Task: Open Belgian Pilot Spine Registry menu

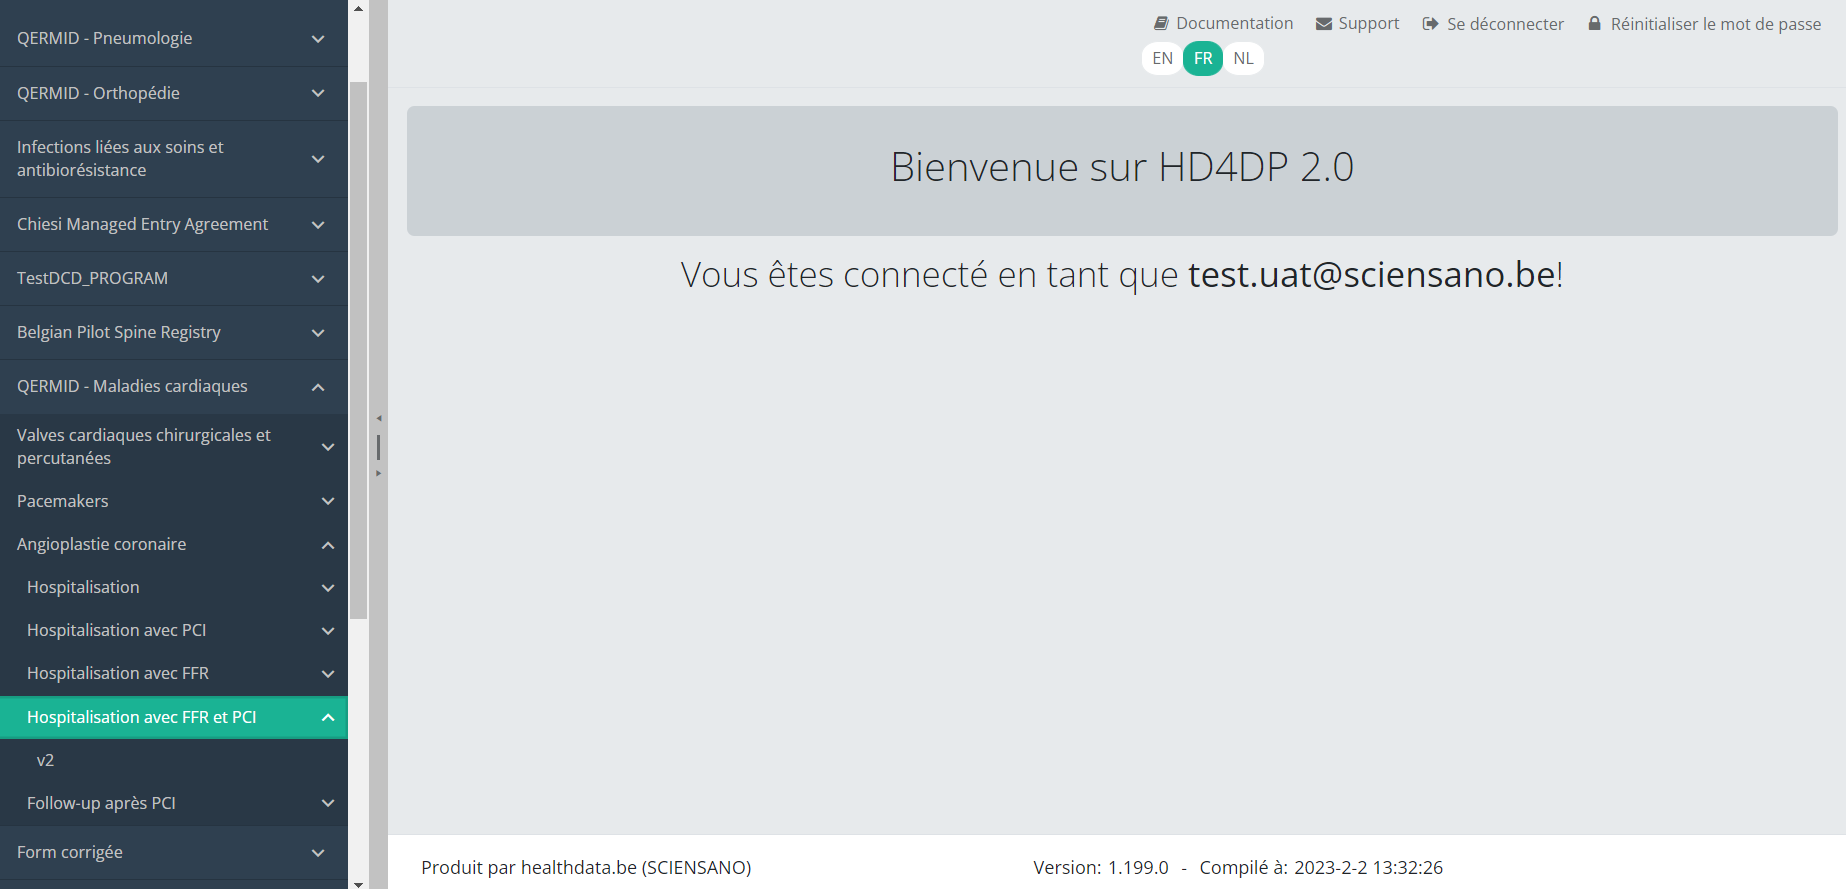Action: (x=173, y=332)
